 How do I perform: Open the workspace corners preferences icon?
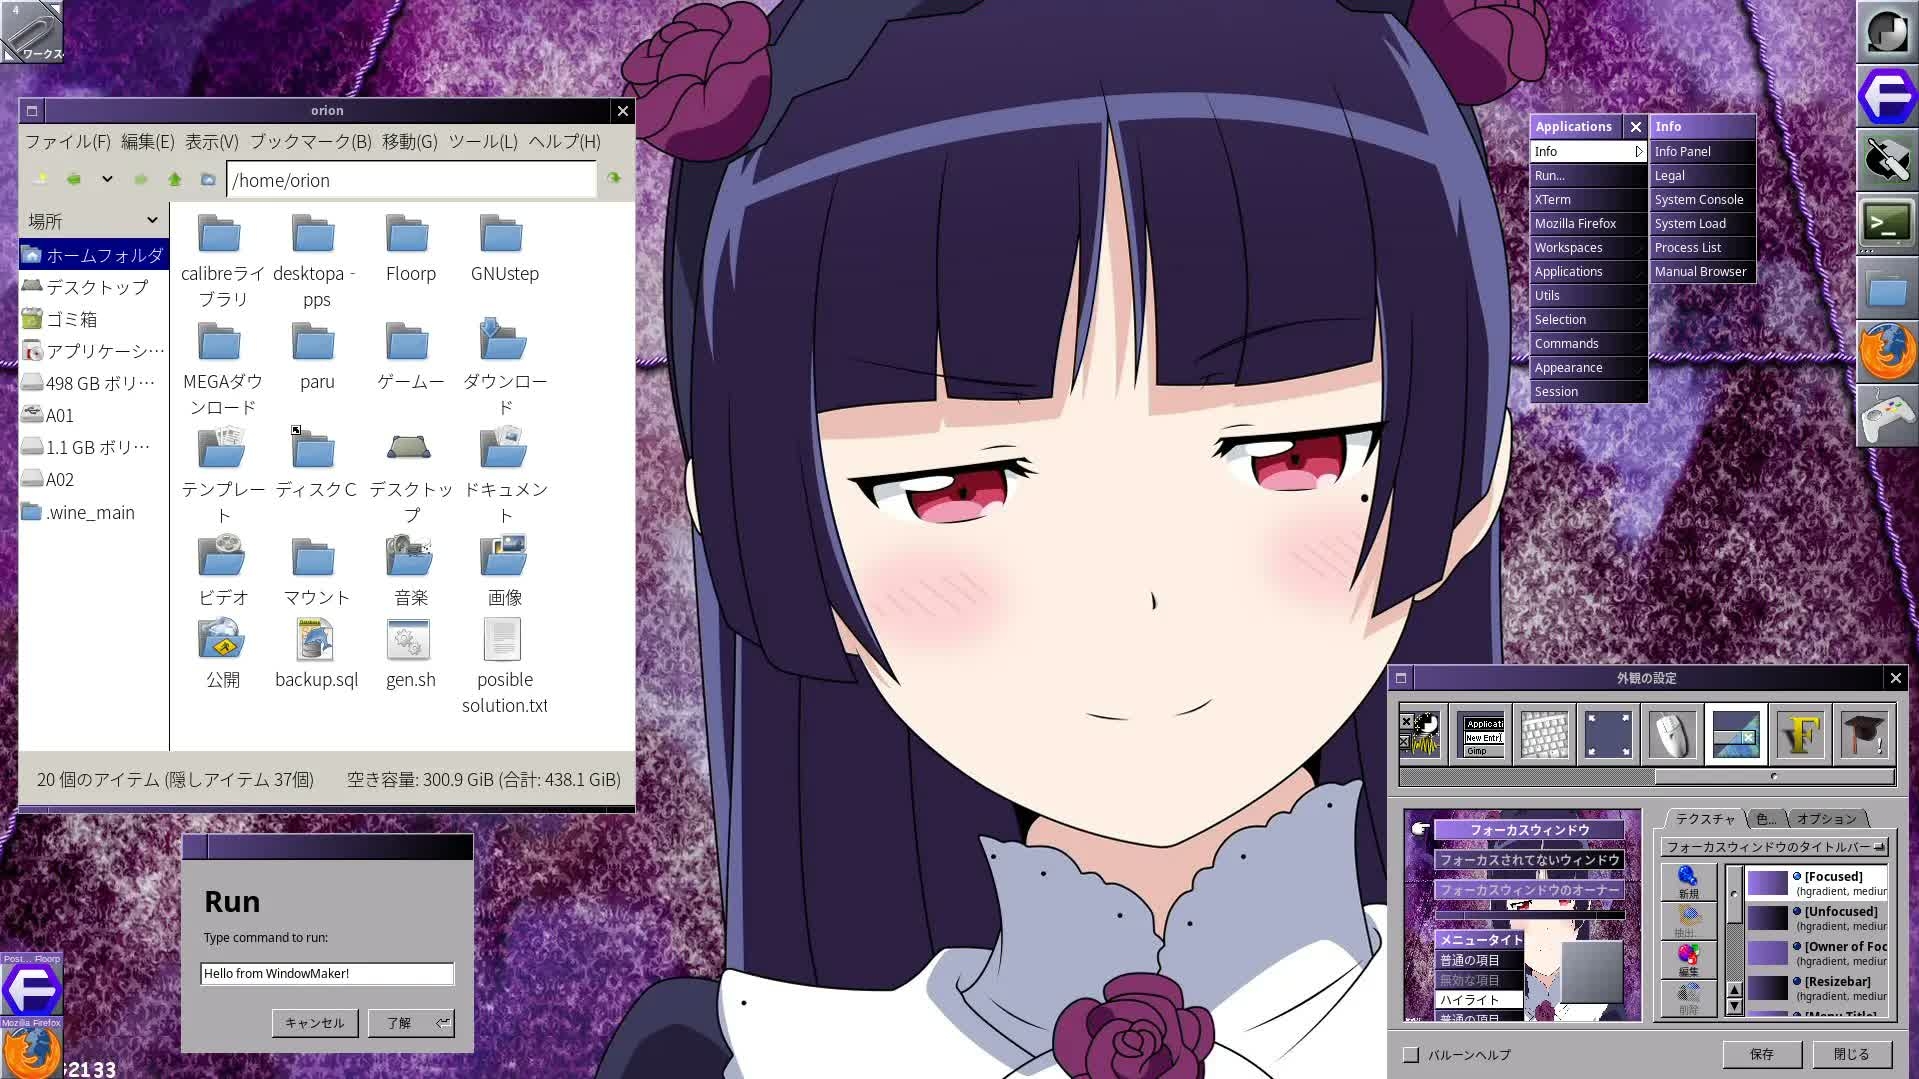(1608, 735)
